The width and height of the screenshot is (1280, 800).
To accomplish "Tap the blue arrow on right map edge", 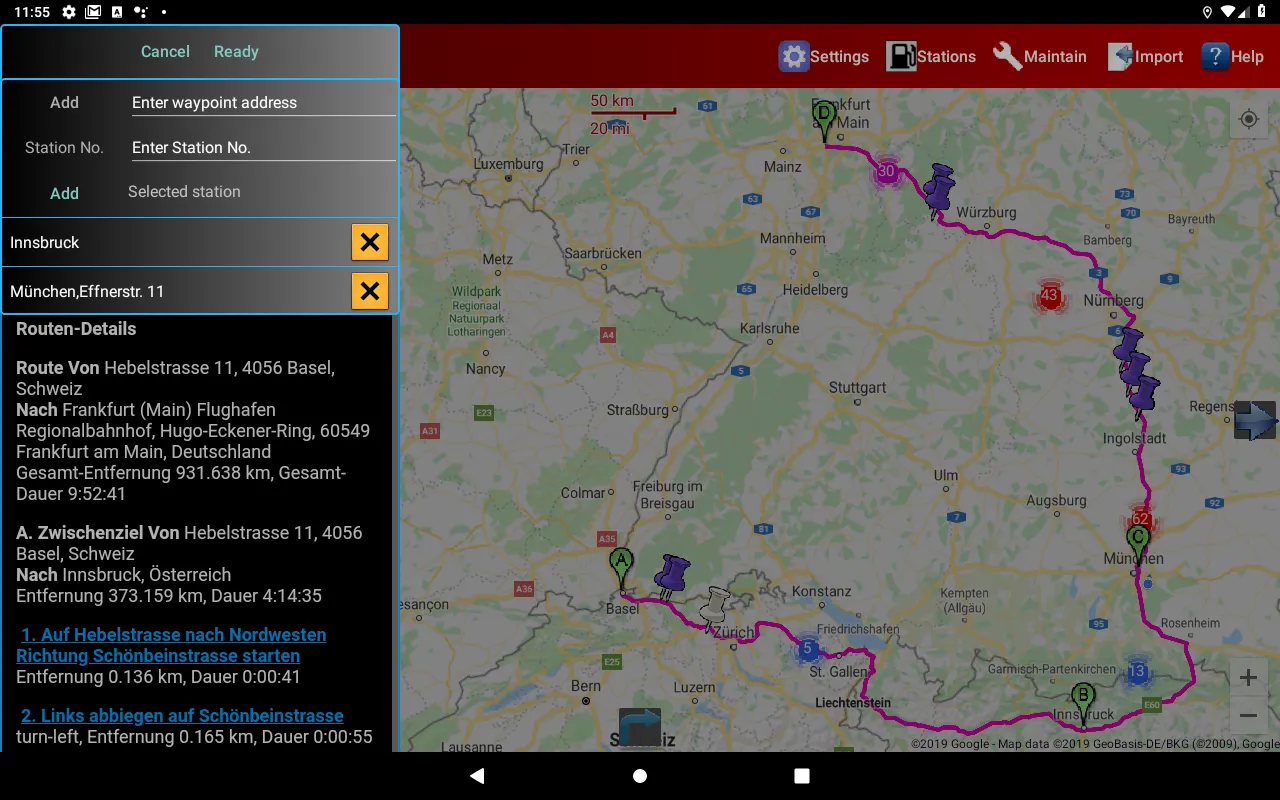I will (1255, 420).
